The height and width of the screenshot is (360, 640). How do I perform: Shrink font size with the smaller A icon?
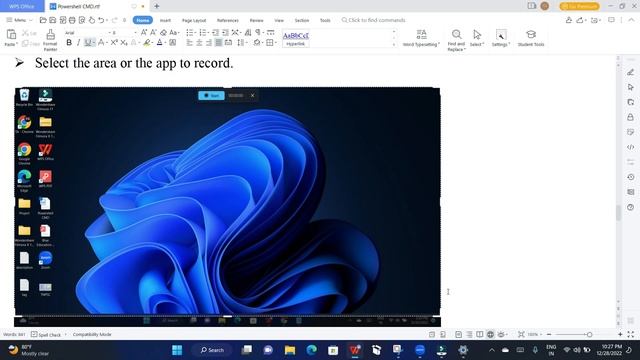[153, 32]
